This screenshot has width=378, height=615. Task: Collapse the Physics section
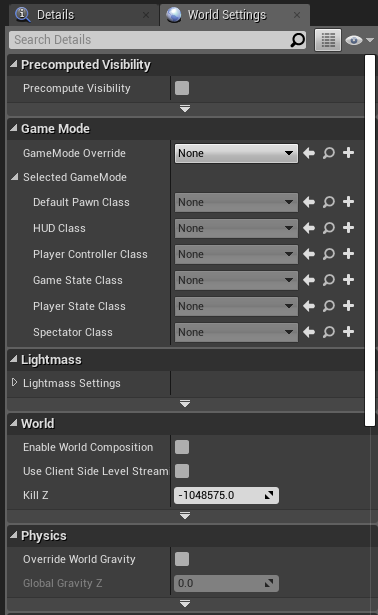tap(13, 535)
